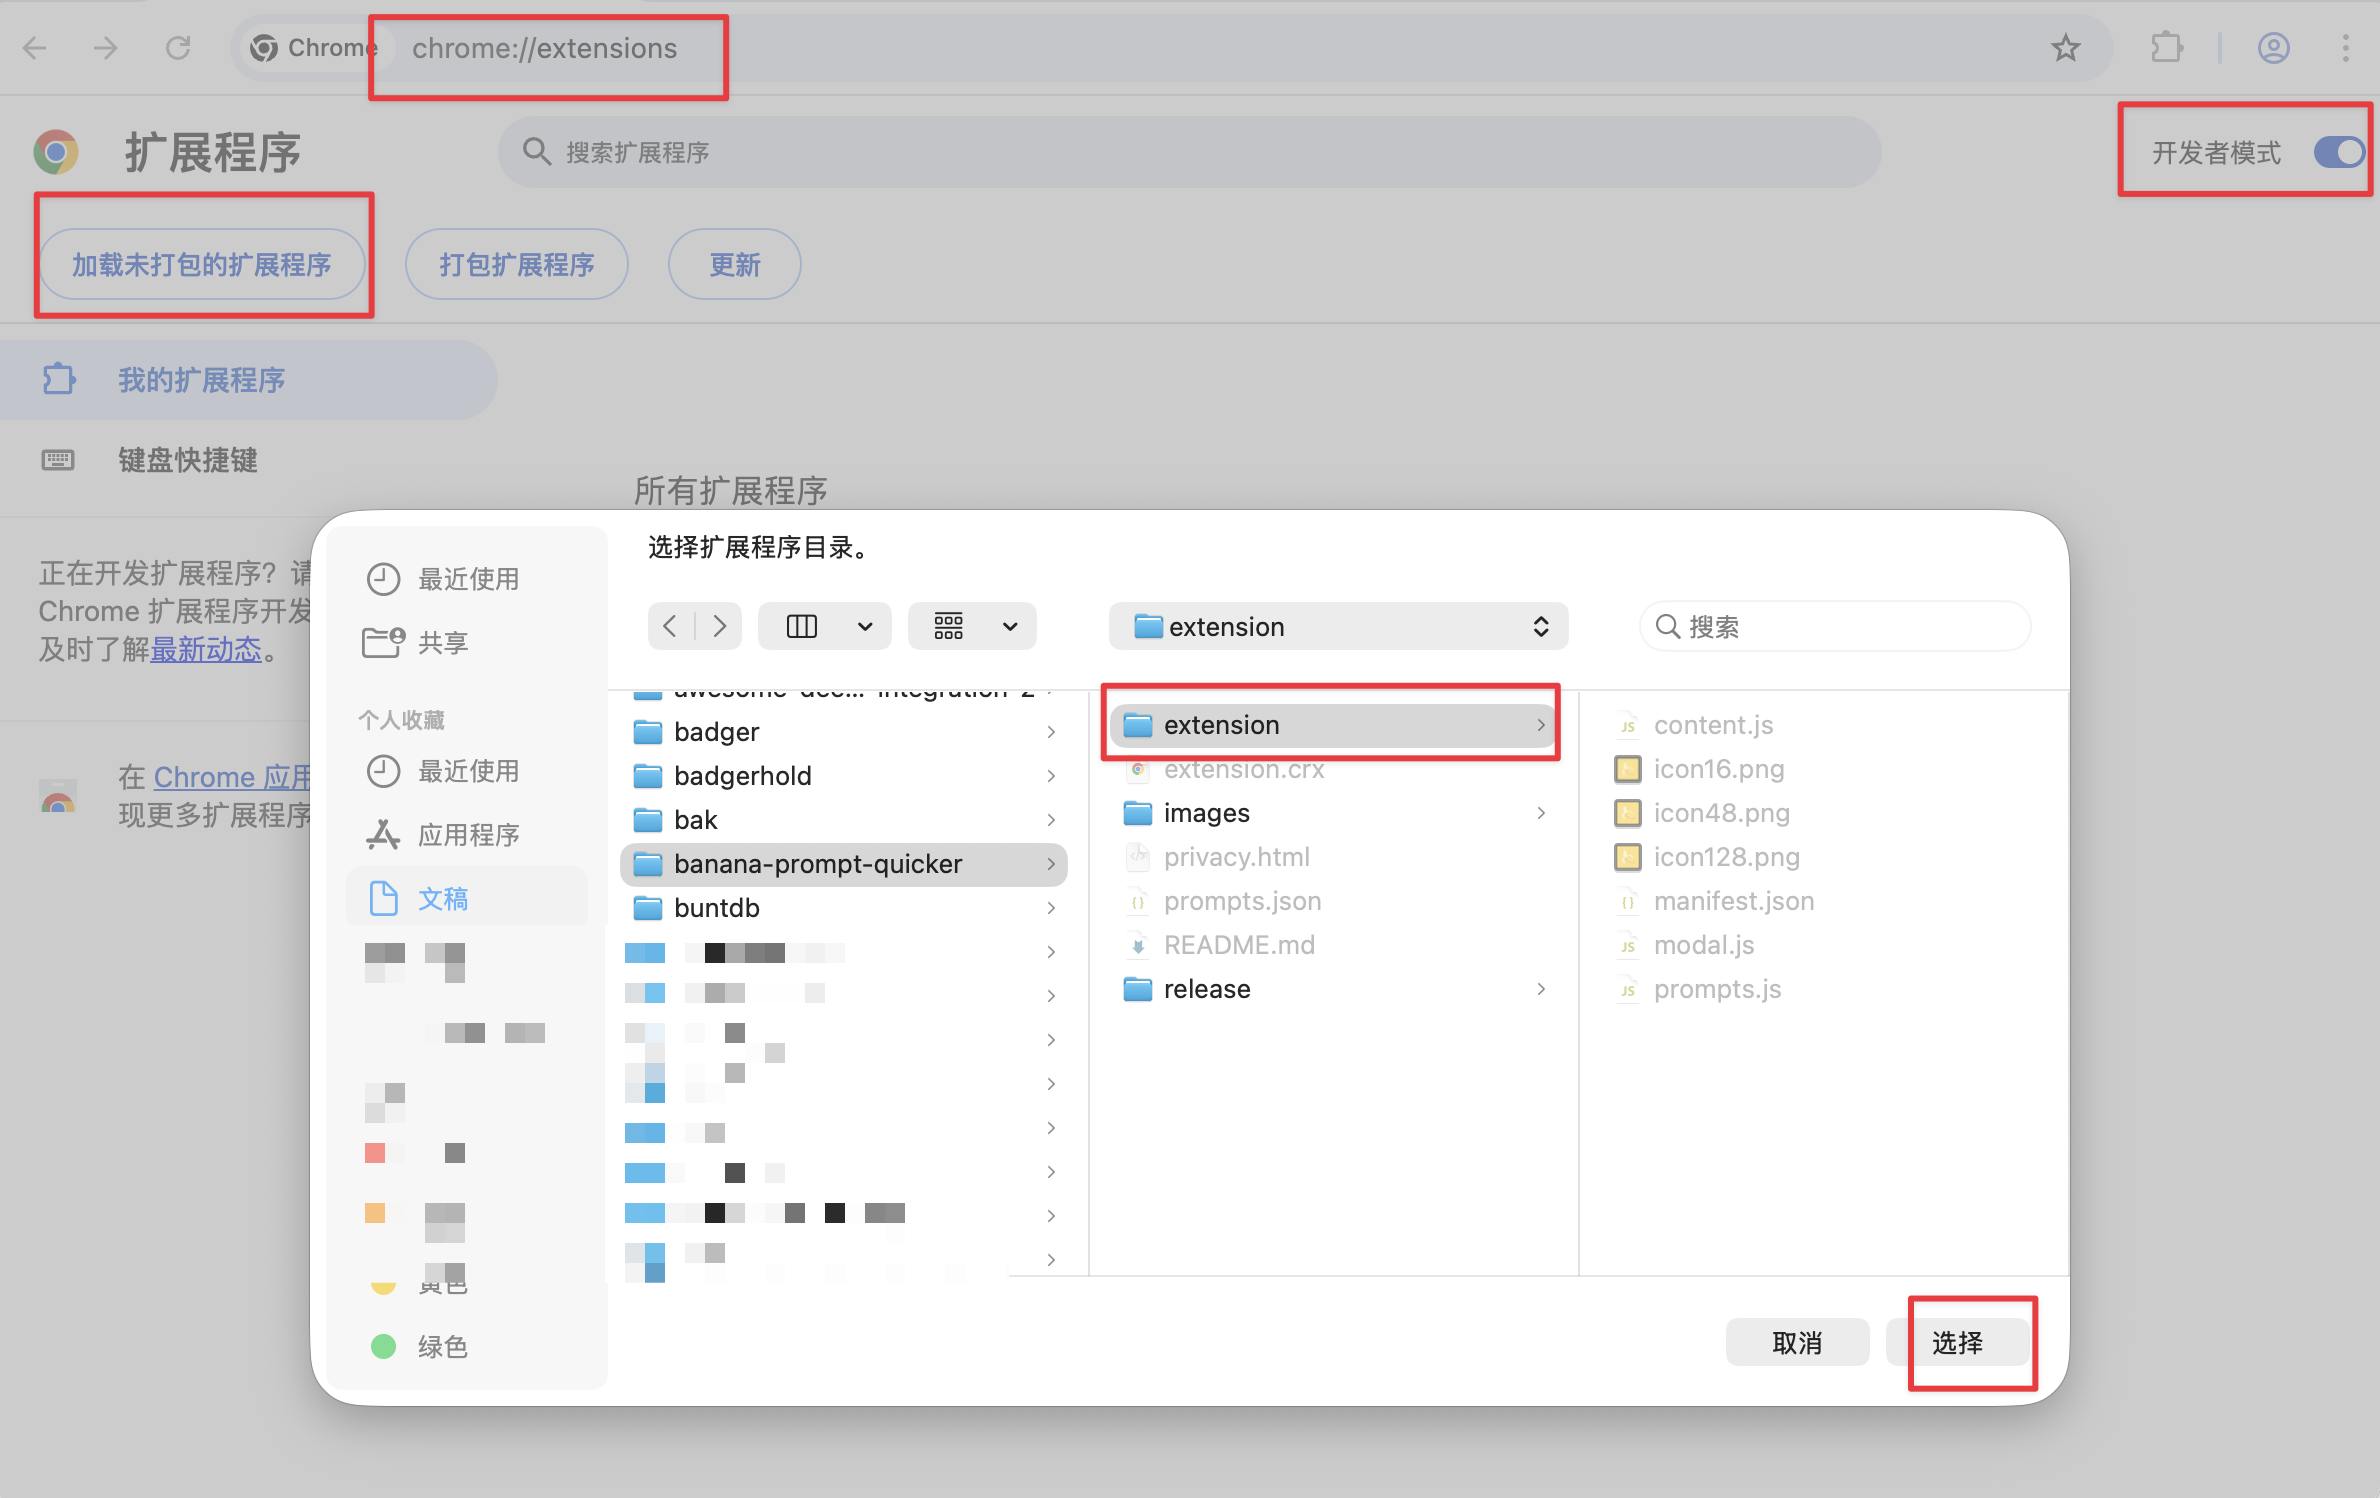Image resolution: width=2380 pixels, height=1498 pixels.
Task: Click the 选择 select button
Action: click(1957, 1343)
